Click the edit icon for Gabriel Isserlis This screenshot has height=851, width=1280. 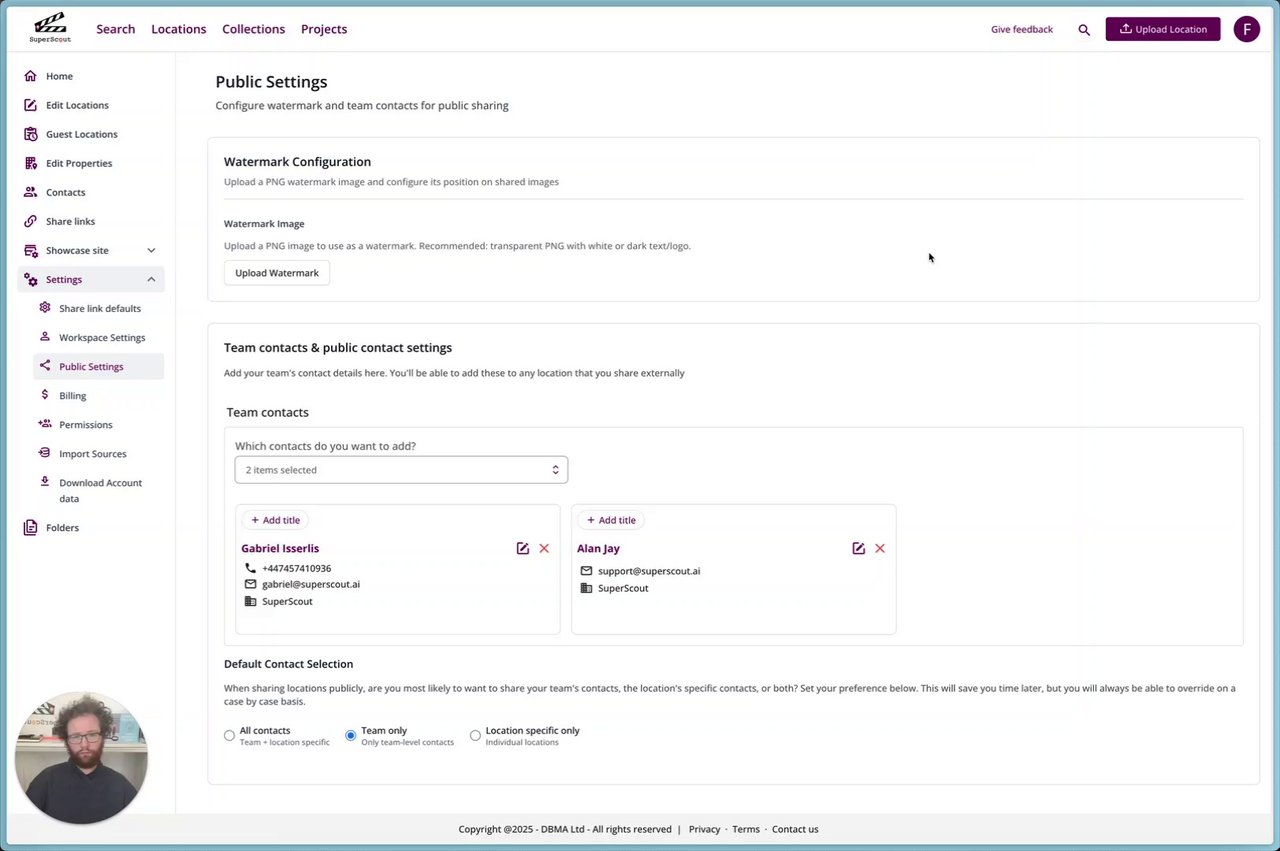coord(522,548)
